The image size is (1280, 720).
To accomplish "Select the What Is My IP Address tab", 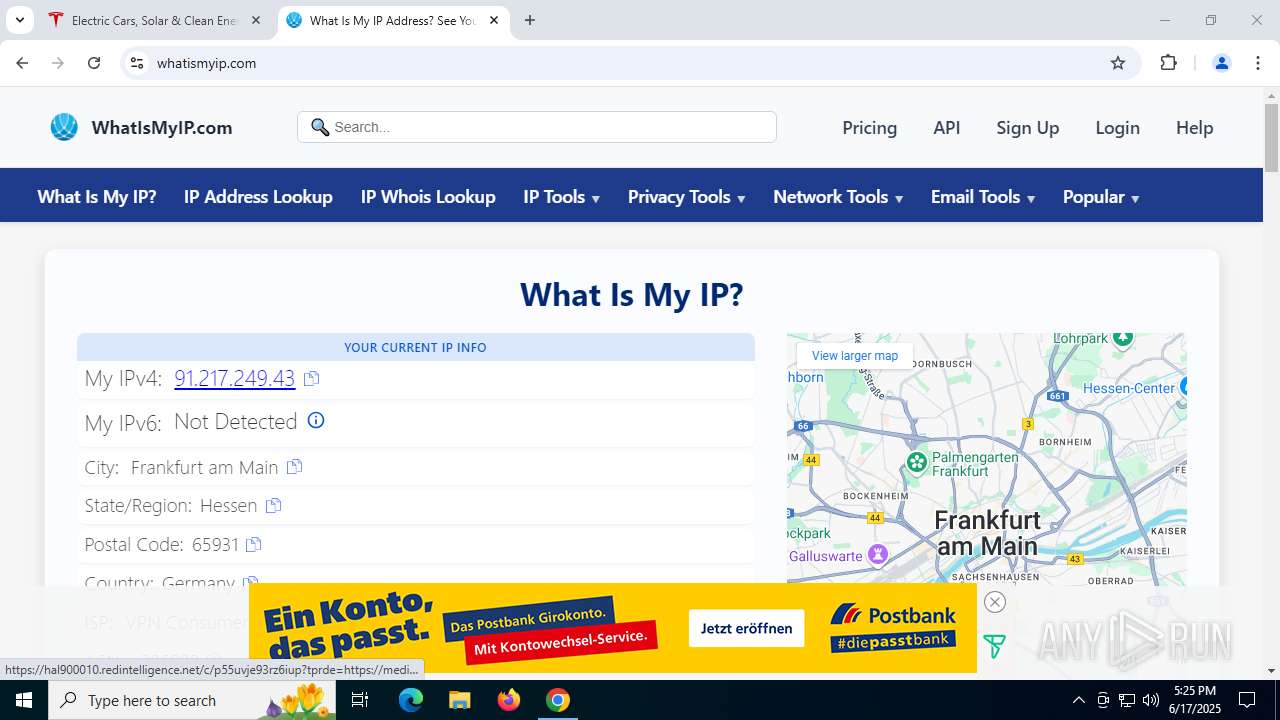I will pos(392,20).
